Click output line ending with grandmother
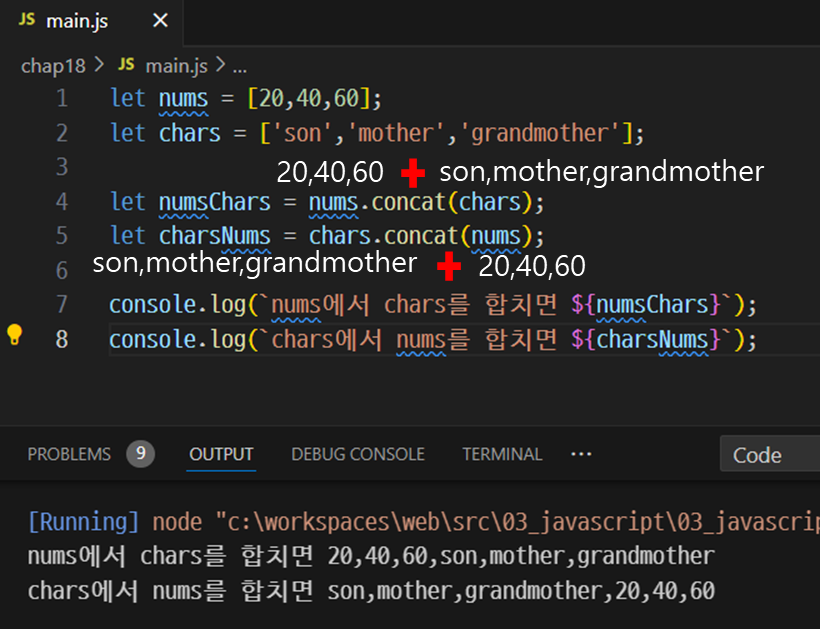Screen dimensions: 820x629 (371, 556)
